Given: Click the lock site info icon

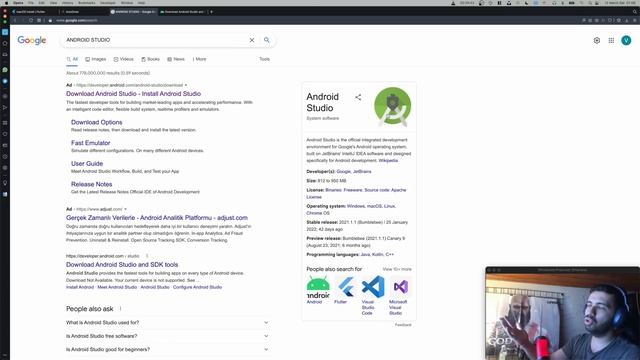Looking at the screenshot, I should [x=50, y=20].
